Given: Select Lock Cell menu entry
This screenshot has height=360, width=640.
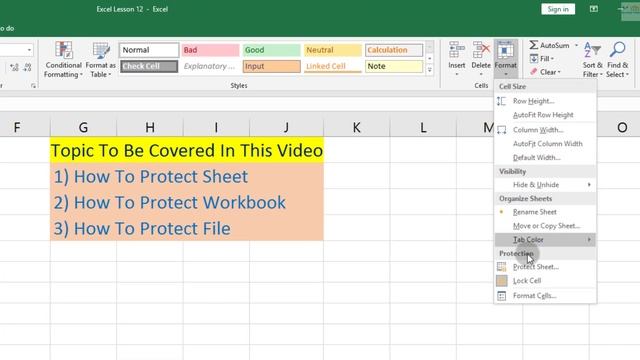Looking at the screenshot, I should coord(545,281).
